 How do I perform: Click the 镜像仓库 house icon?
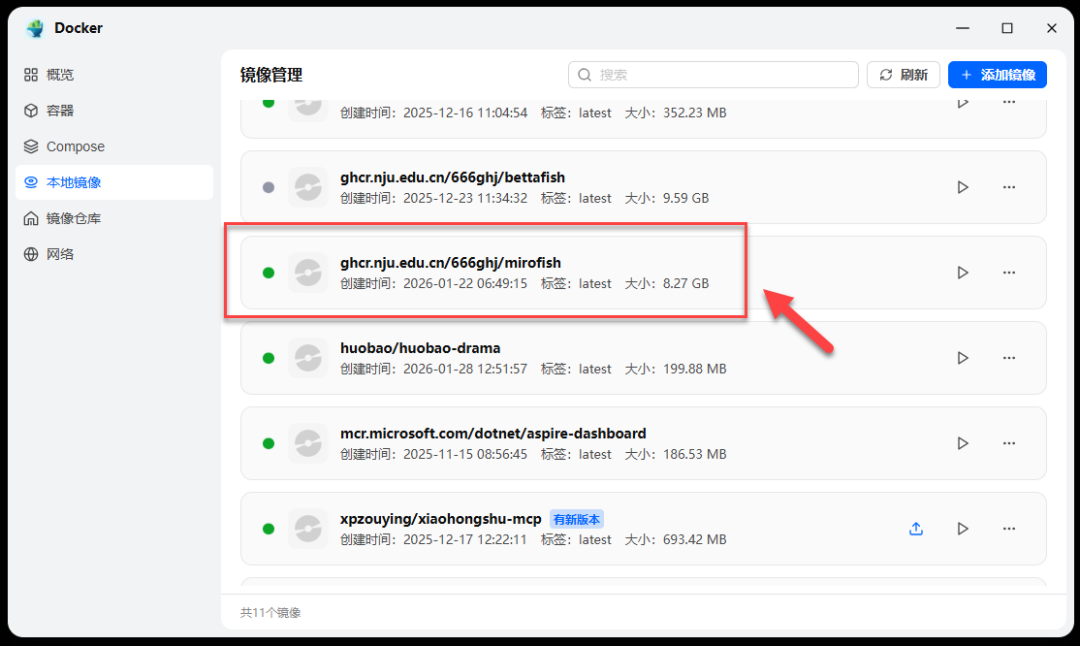click(x=31, y=218)
